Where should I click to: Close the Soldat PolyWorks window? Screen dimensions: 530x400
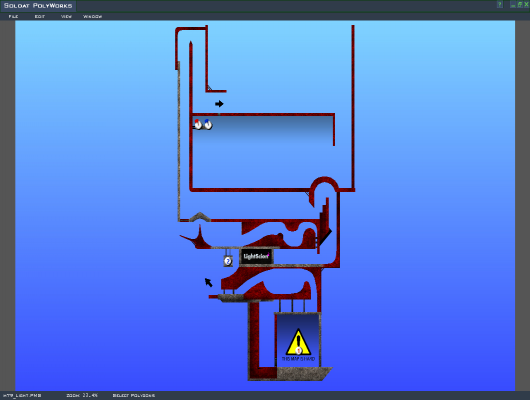click(x=526, y=4)
